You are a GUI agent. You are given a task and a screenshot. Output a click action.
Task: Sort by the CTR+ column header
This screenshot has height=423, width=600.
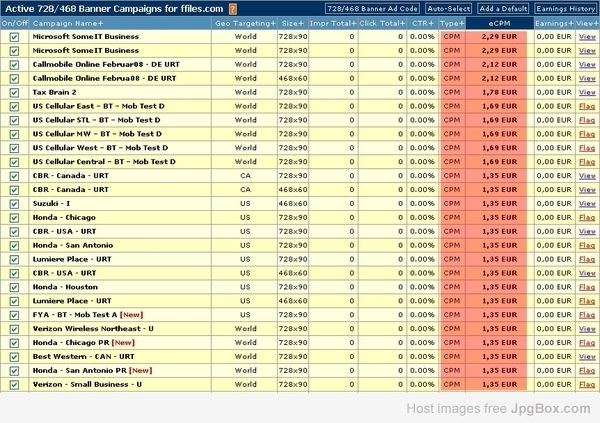coord(422,22)
